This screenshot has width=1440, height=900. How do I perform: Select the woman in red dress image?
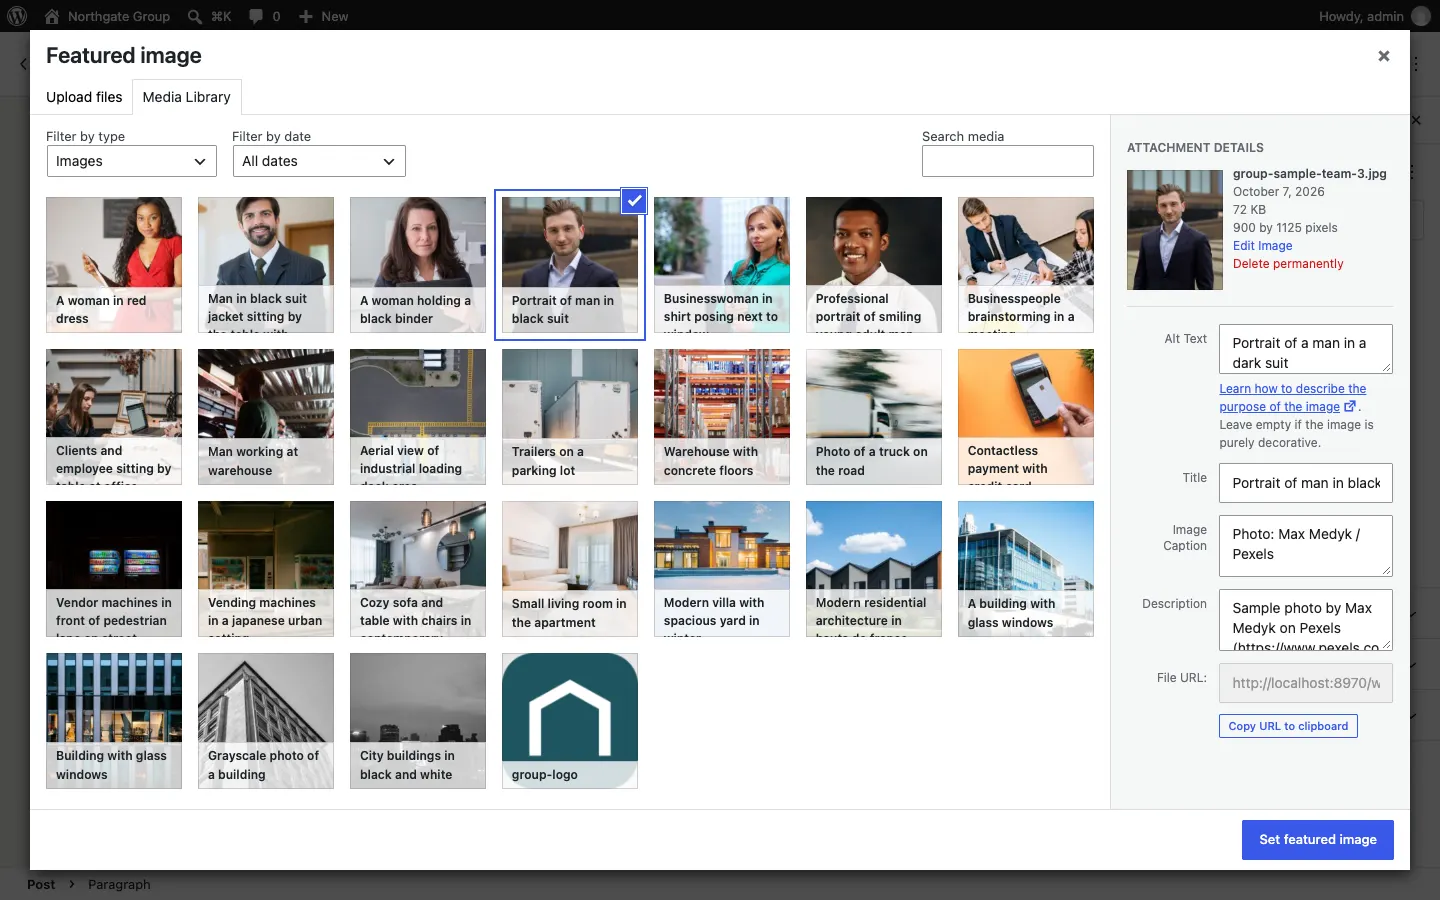[114, 265]
